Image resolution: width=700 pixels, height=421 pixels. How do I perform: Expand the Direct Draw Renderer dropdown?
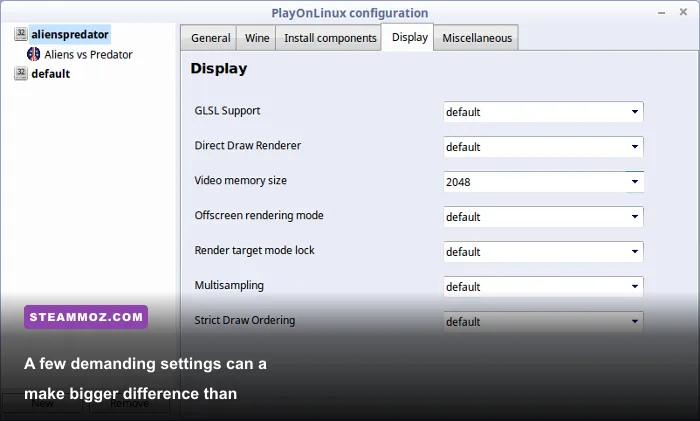pos(543,146)
